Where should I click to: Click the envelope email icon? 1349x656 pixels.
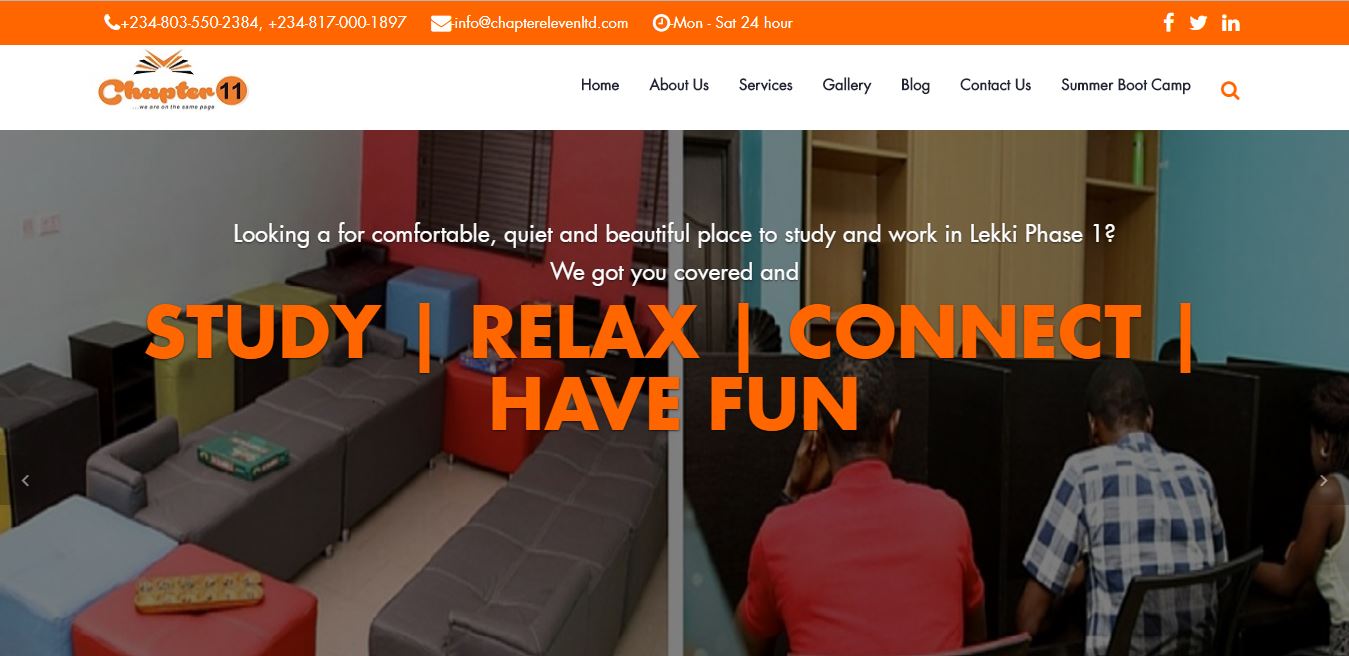[x=441, y=23]
